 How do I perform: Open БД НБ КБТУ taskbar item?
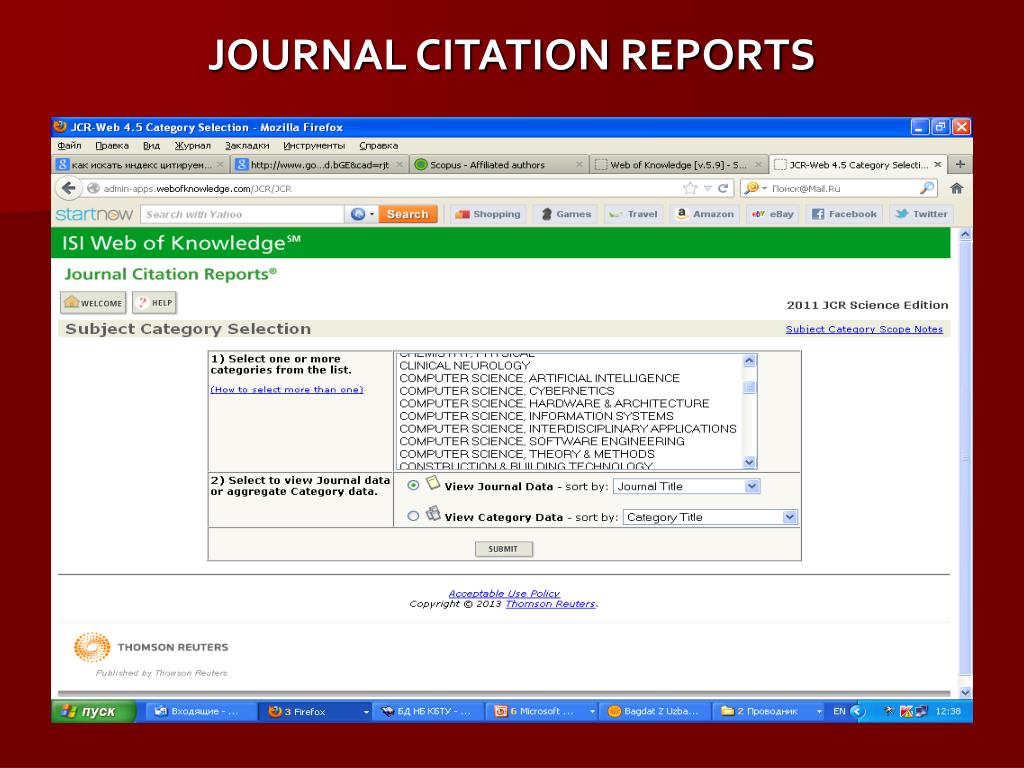tap(428, 711)
